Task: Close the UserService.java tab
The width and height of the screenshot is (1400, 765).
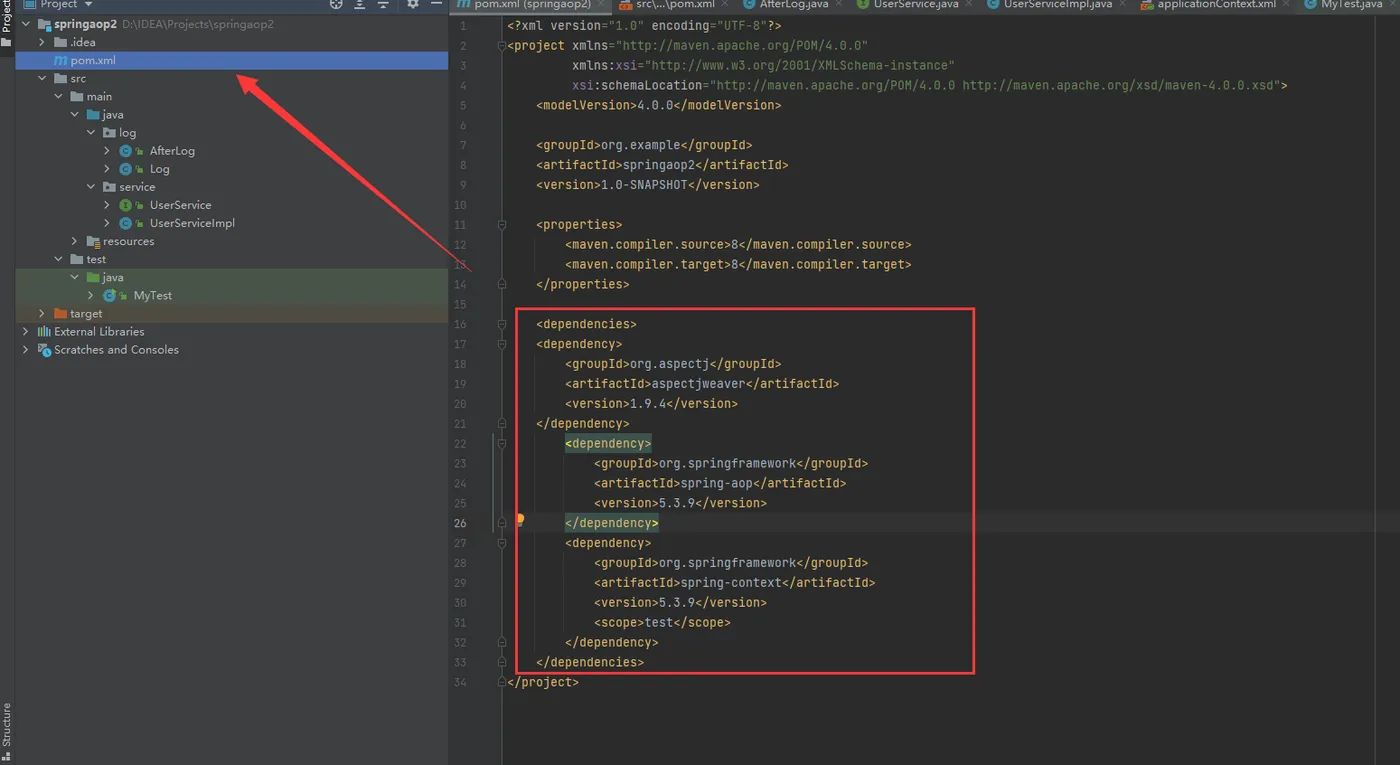Action: (x=970, y=4)
